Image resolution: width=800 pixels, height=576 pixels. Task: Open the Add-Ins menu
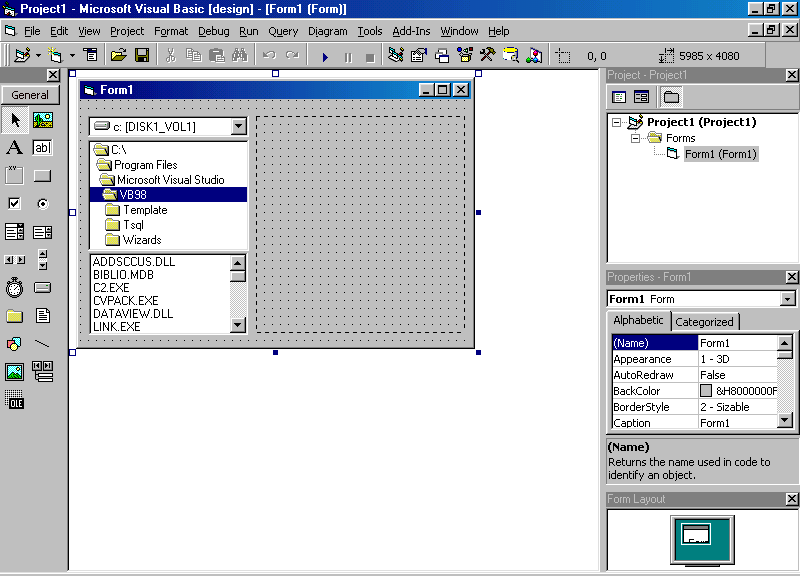click(411, 31)
